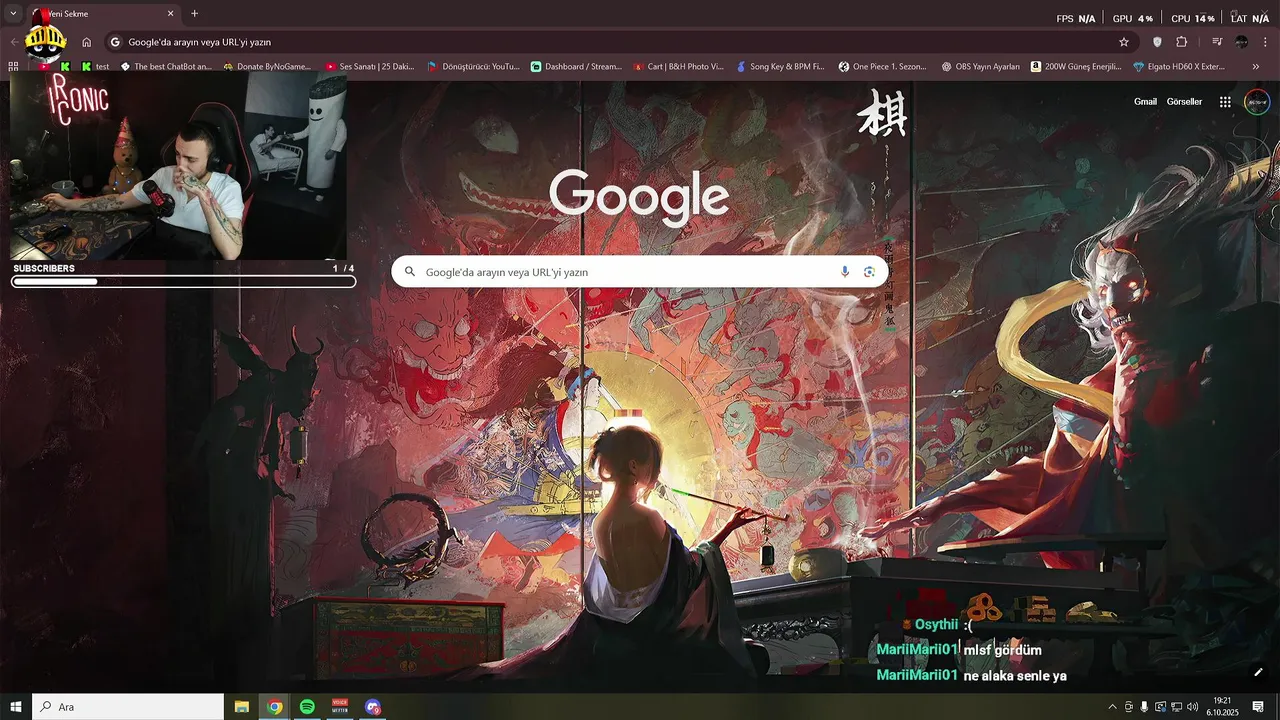Close the Yeni Sekme tab
The height and width of the screenshot is (720, 1280).
coord(171,14)
